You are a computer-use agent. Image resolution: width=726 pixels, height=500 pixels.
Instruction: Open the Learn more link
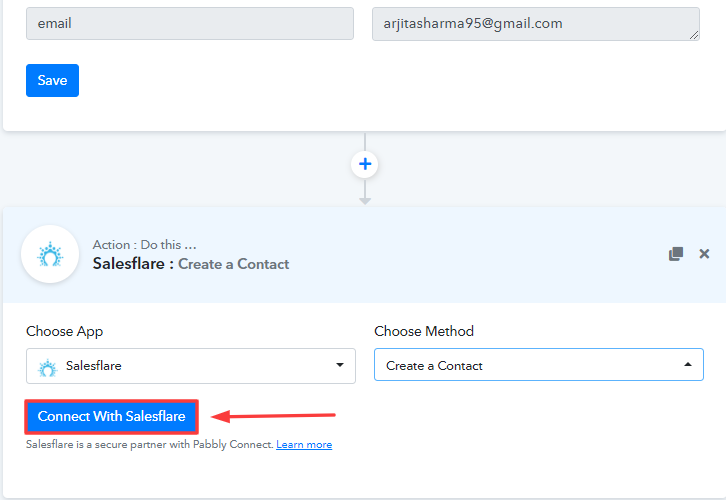[304, 444]
